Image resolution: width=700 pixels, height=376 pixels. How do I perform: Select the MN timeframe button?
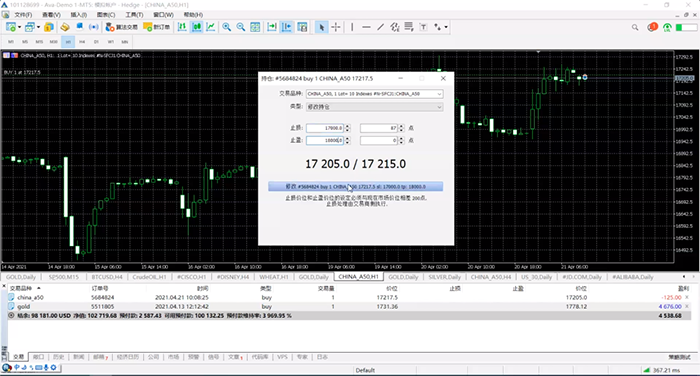click(x=125, y=42)
